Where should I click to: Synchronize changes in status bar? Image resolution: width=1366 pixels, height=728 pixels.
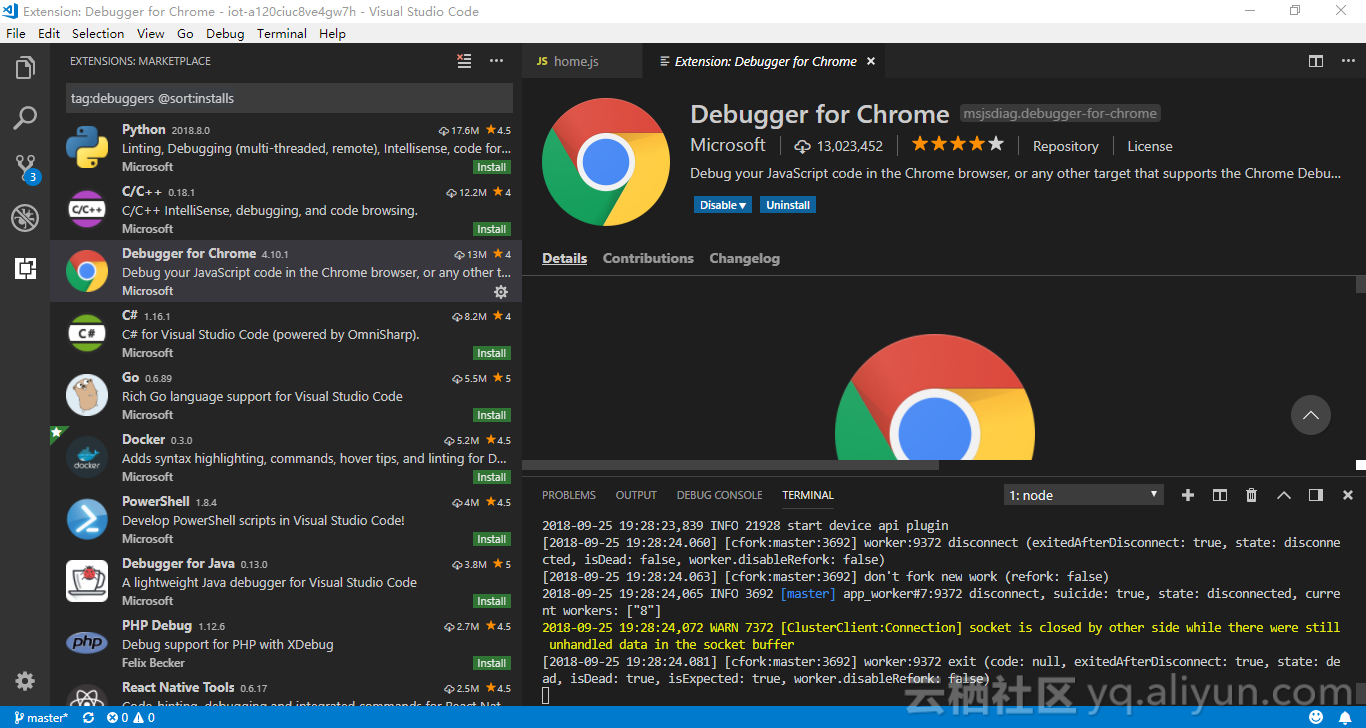click(89, 718)
